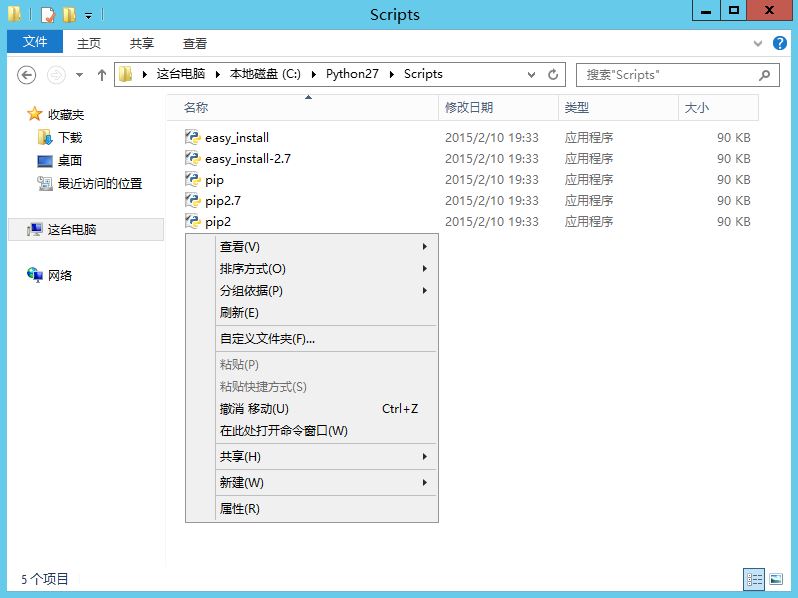Screen dimensions: 798x598
Task: Open the 文件 ribbon tab
Action: point(35,42)
